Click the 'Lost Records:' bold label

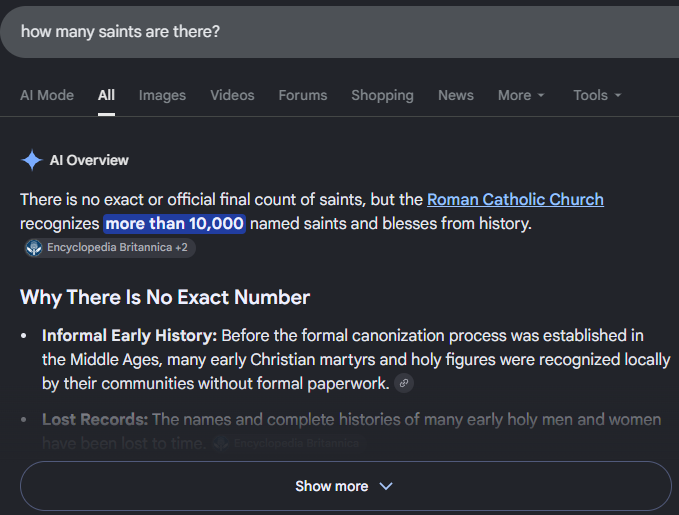95,420
